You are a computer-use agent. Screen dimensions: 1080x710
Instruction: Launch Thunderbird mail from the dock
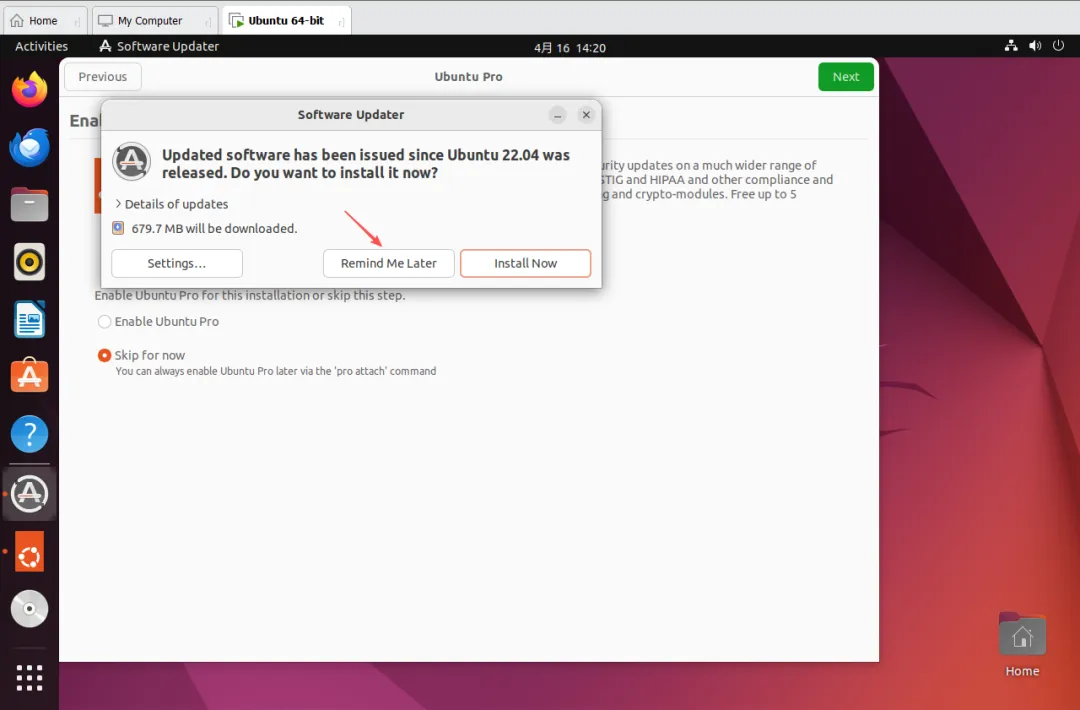[x=30, y=147]
